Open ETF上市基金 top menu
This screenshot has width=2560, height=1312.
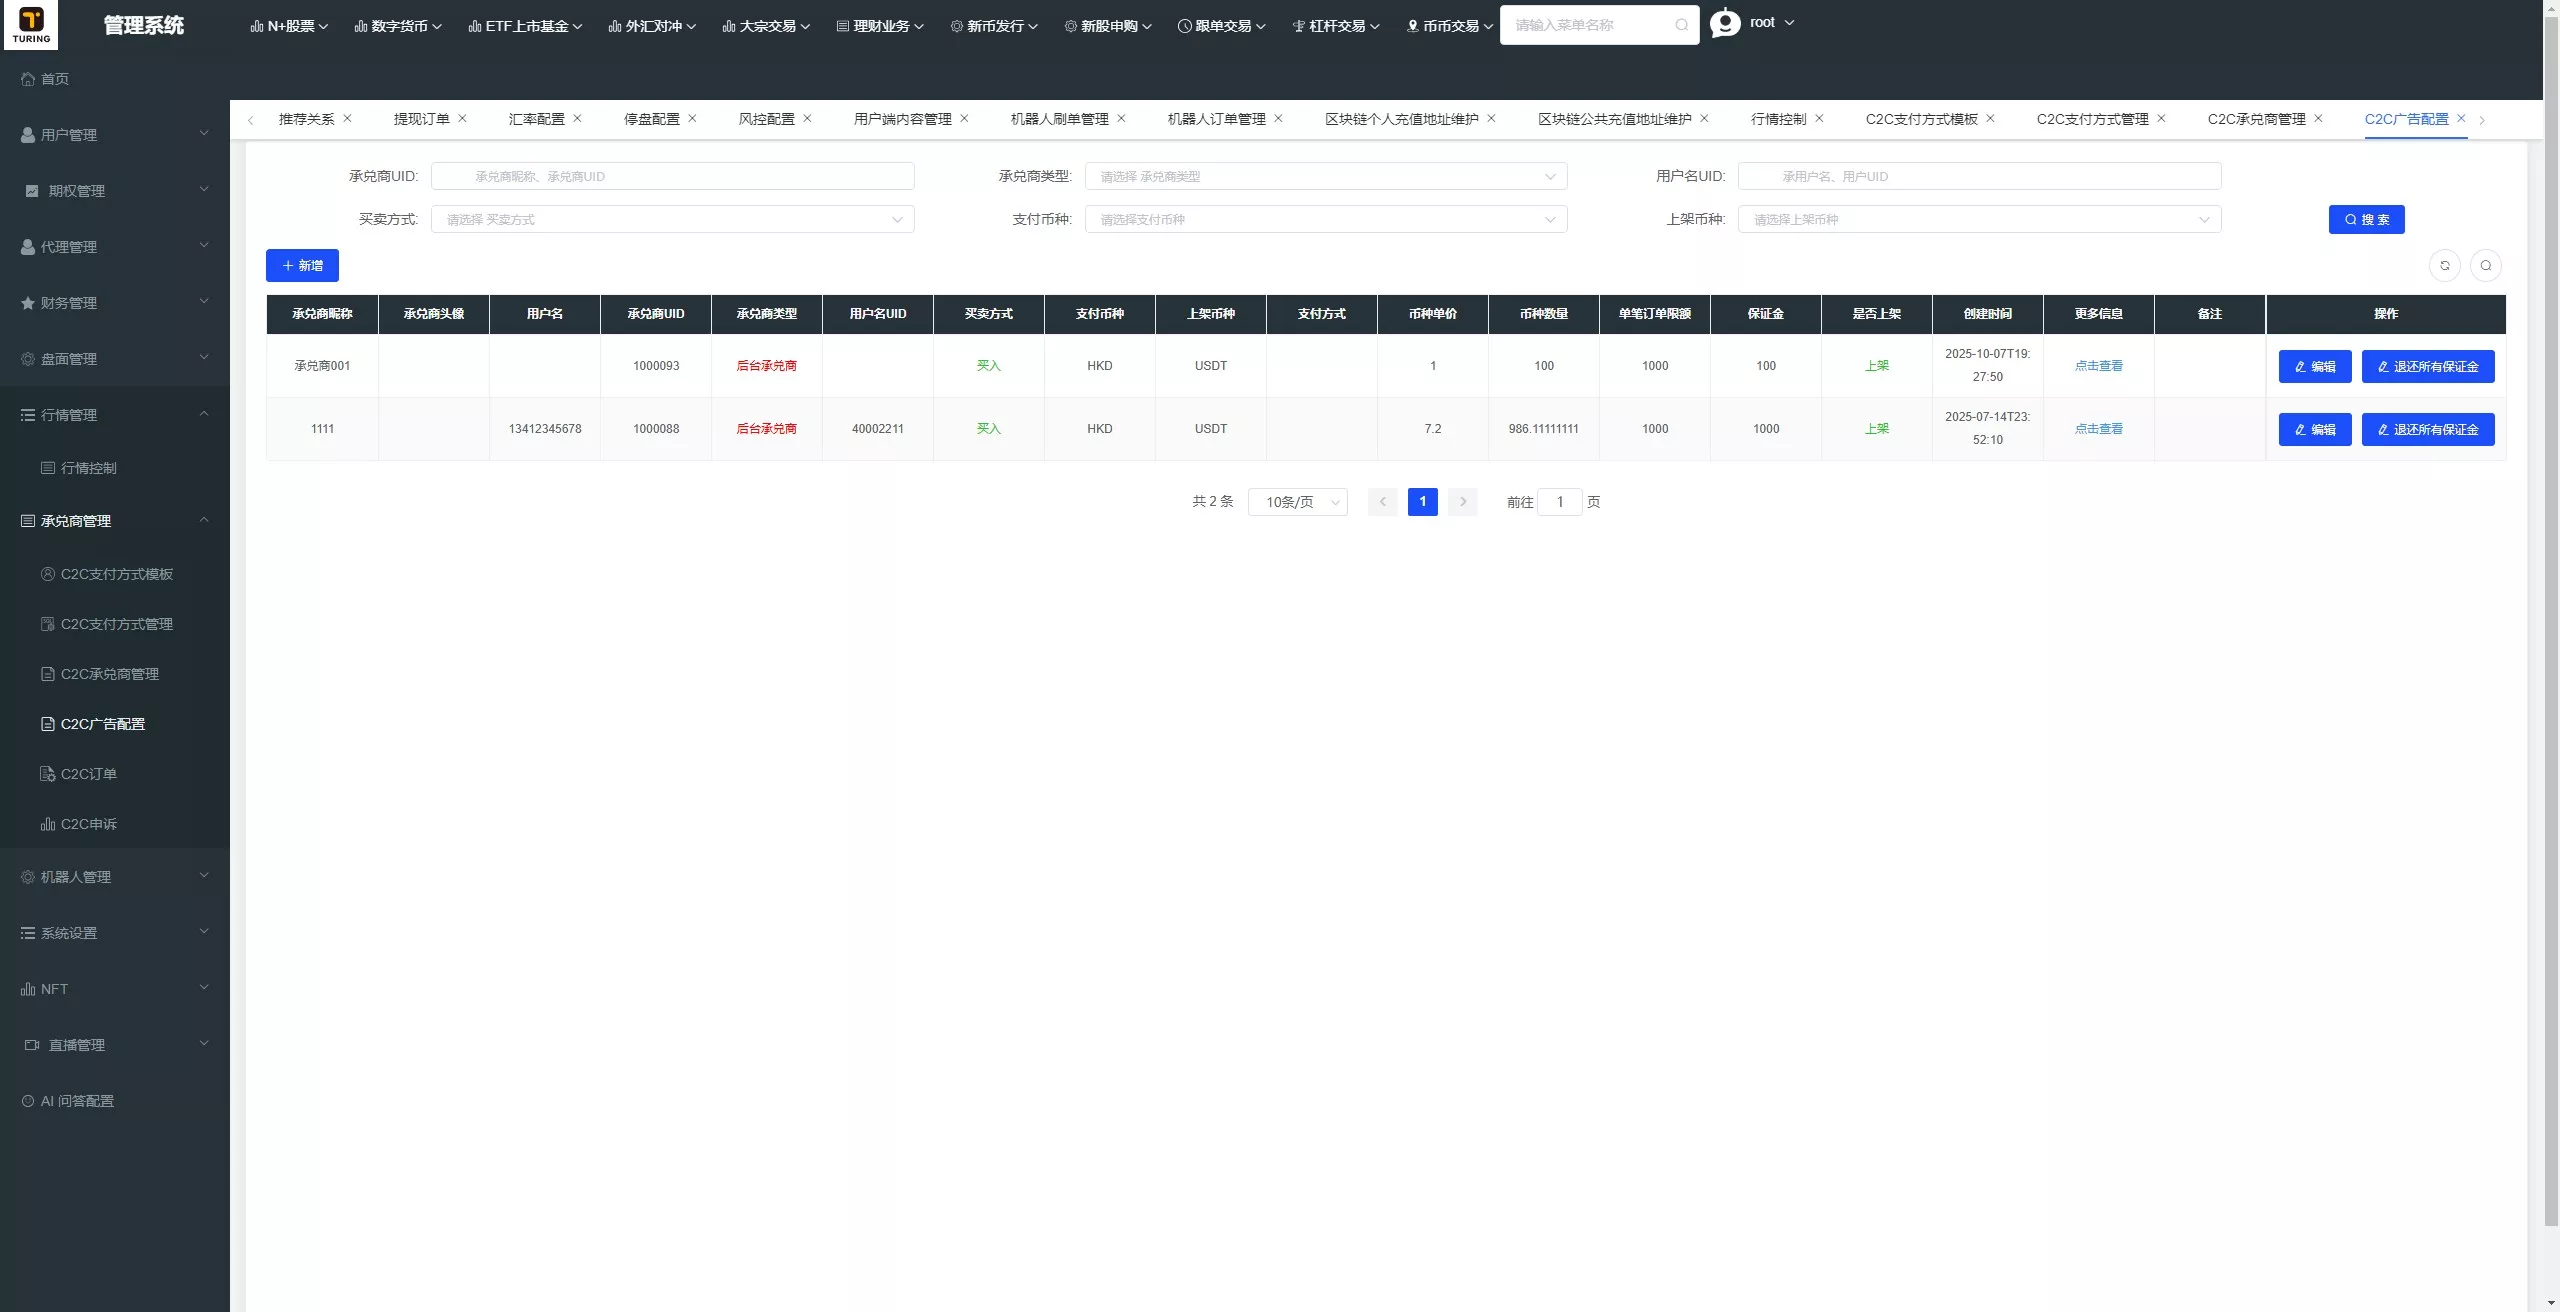coord(525,26)
